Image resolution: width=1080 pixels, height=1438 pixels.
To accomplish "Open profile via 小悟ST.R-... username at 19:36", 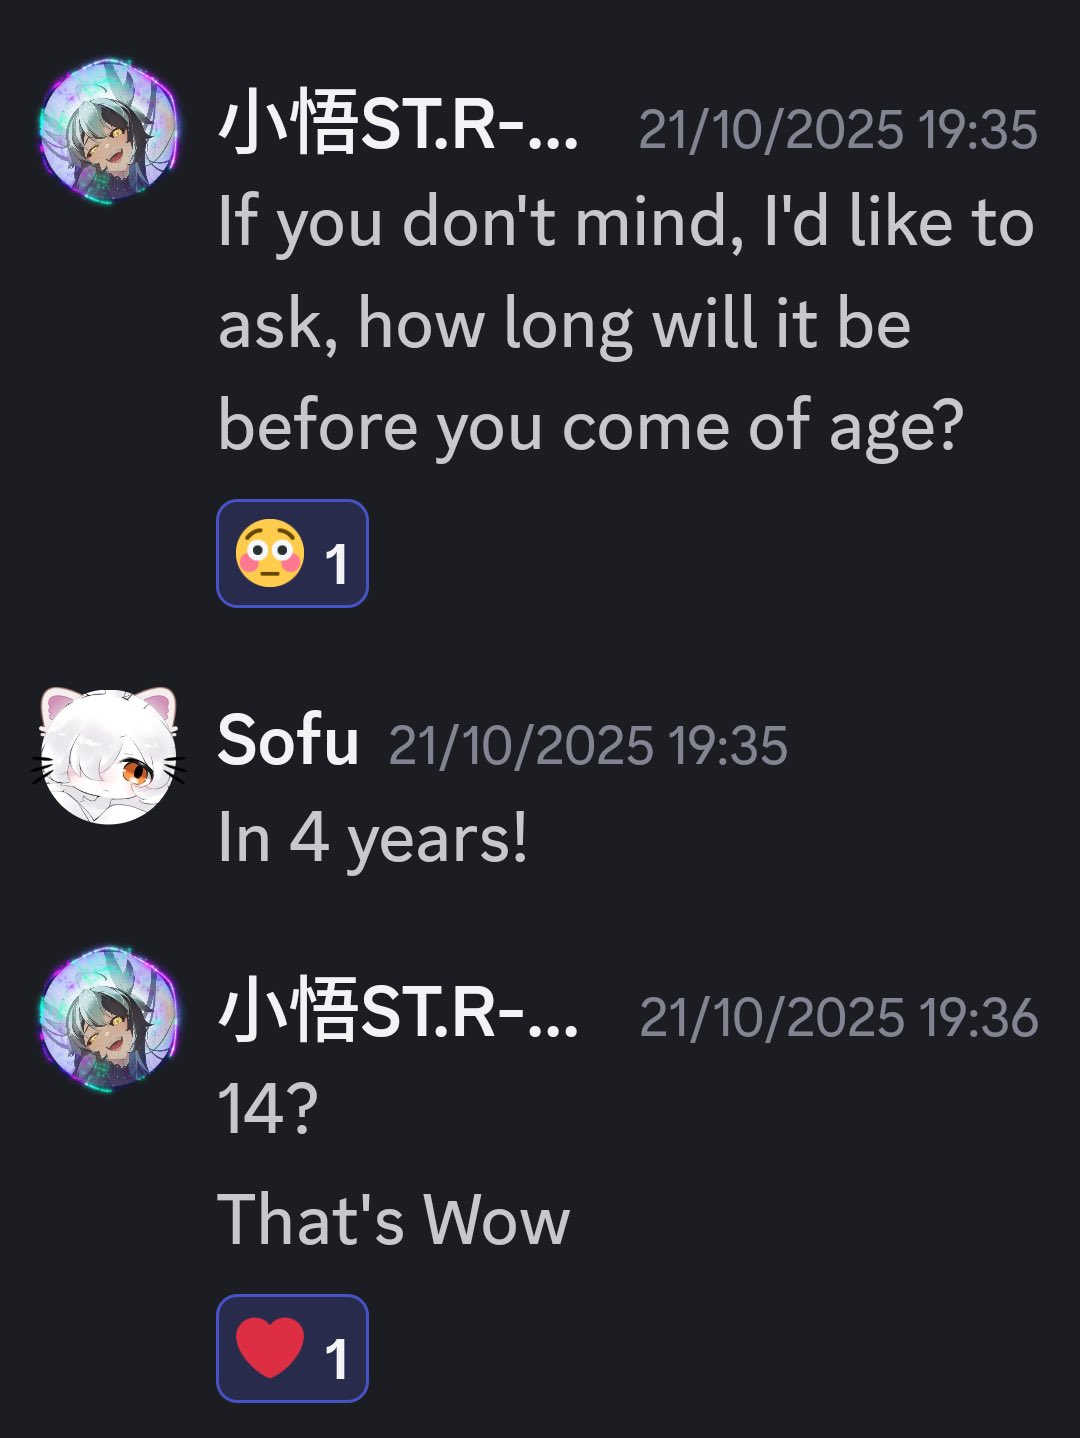I will tap(398, 1012).
